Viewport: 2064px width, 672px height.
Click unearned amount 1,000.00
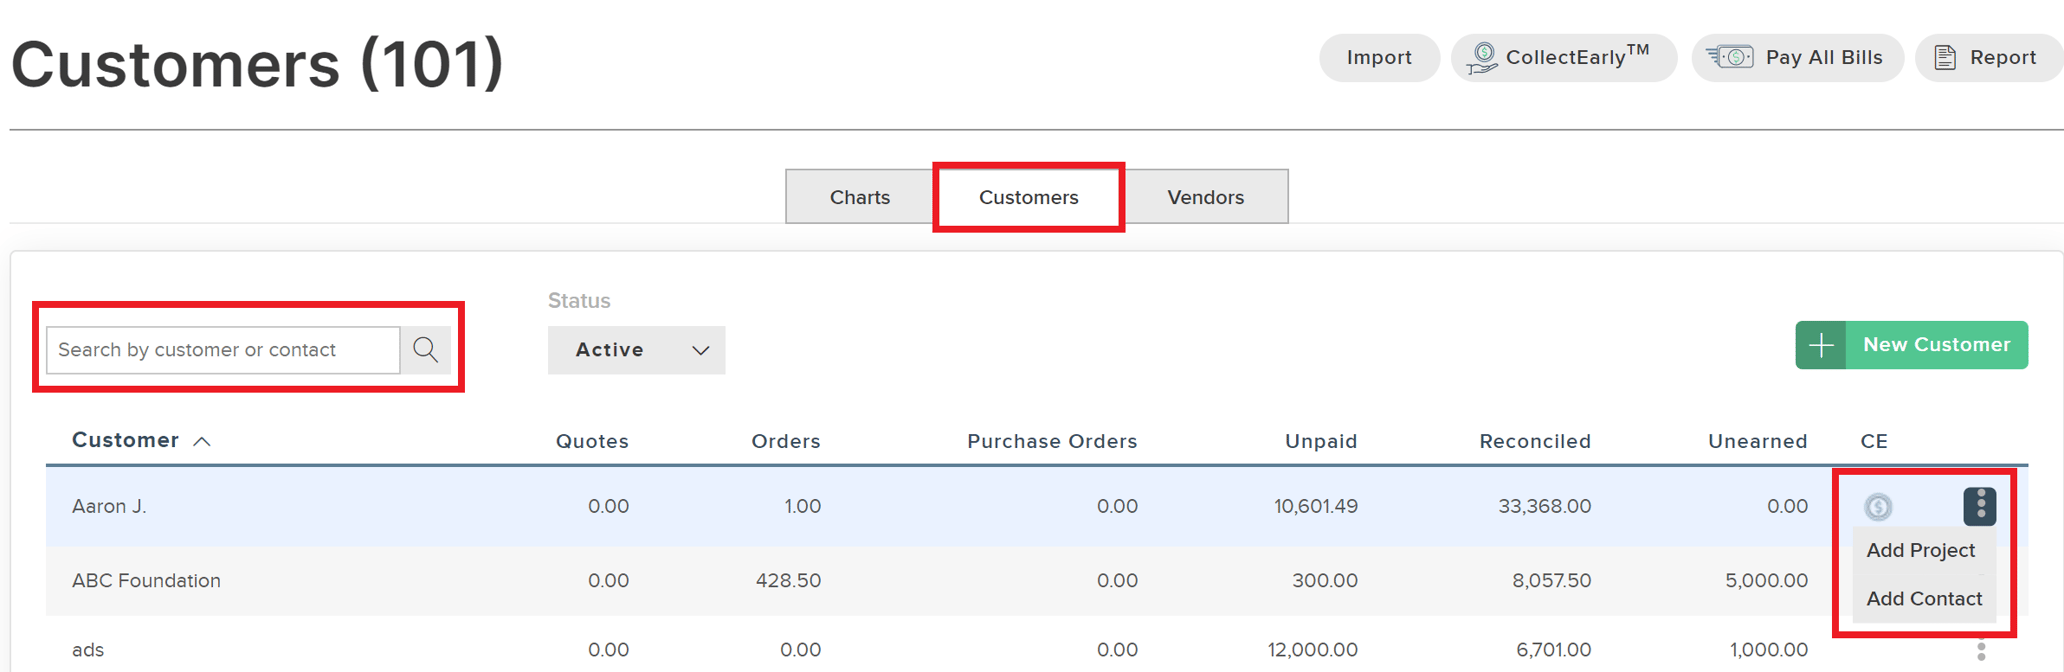[1769, 650]
